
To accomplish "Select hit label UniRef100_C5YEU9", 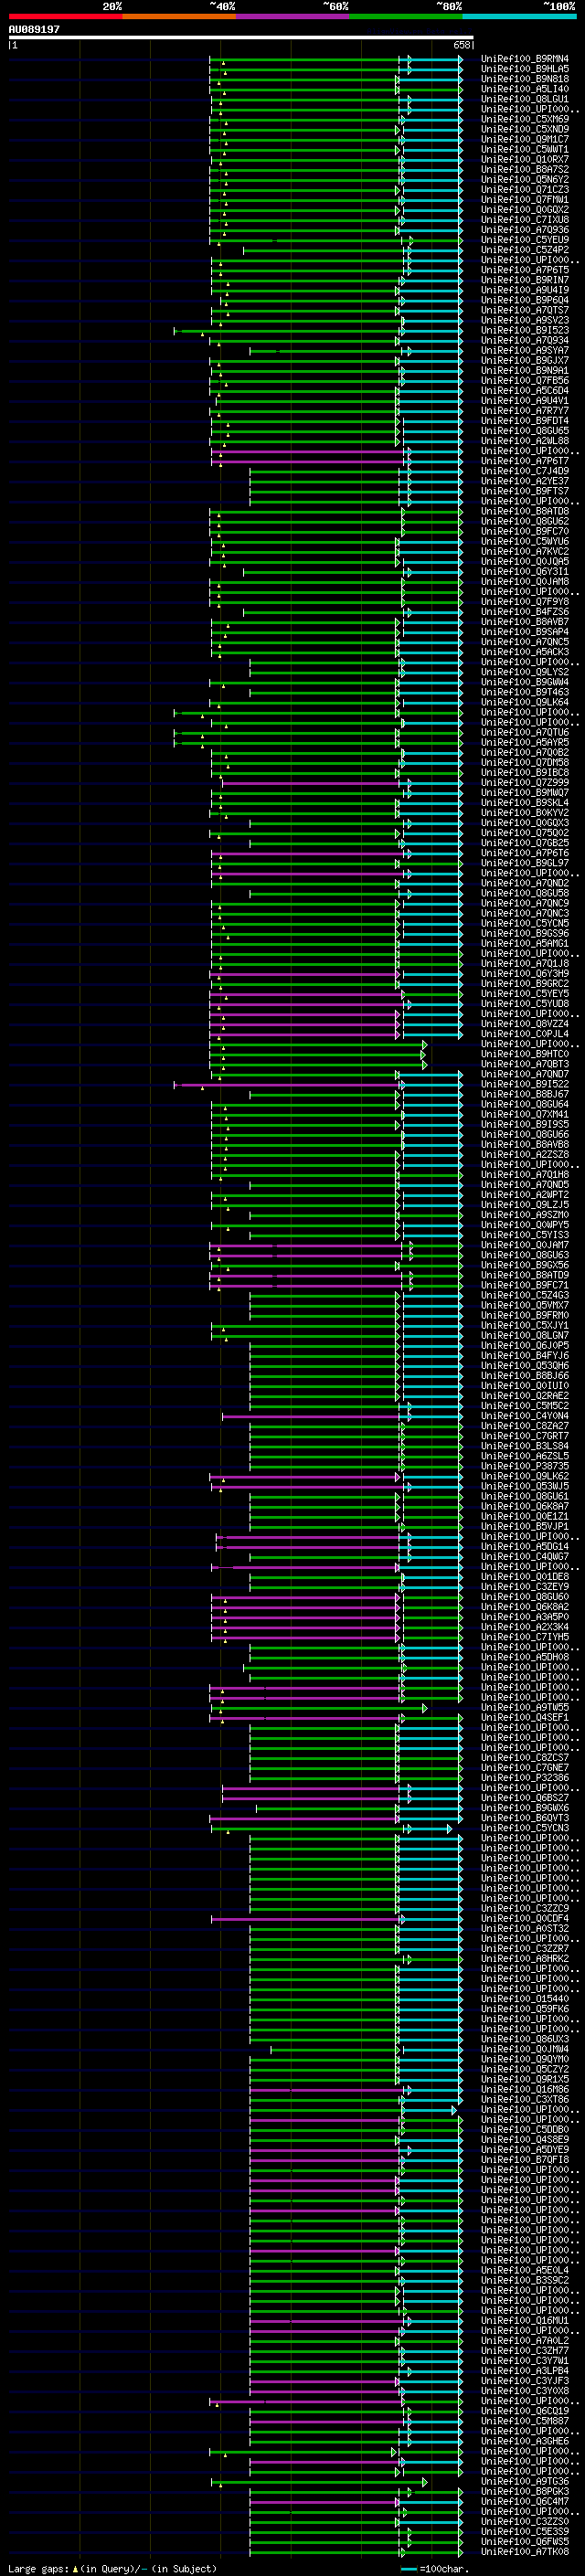I will click(525, 240).
